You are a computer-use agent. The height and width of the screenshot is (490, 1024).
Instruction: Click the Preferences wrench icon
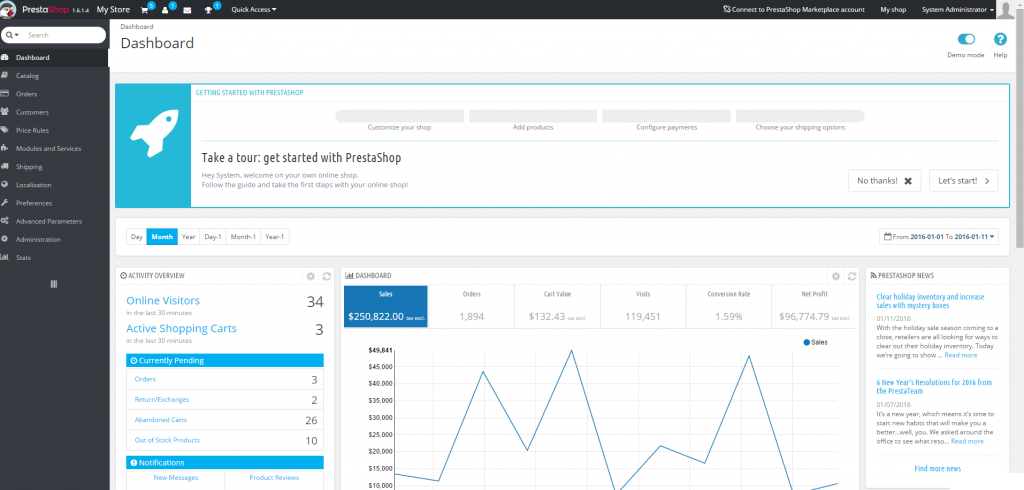pyautogui.click(x=5, y=203)
